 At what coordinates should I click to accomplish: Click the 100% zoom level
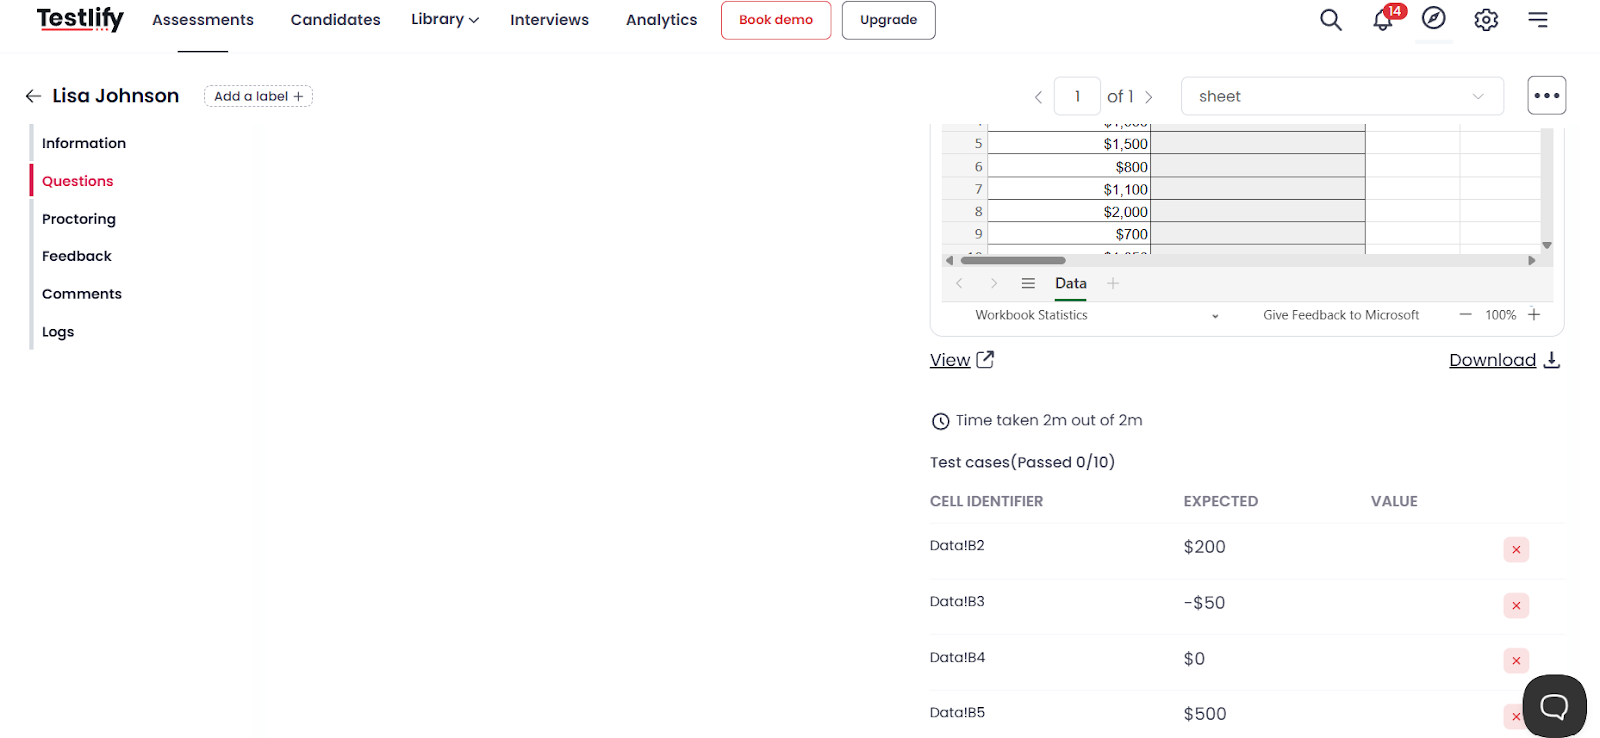tap(1500, 315)
